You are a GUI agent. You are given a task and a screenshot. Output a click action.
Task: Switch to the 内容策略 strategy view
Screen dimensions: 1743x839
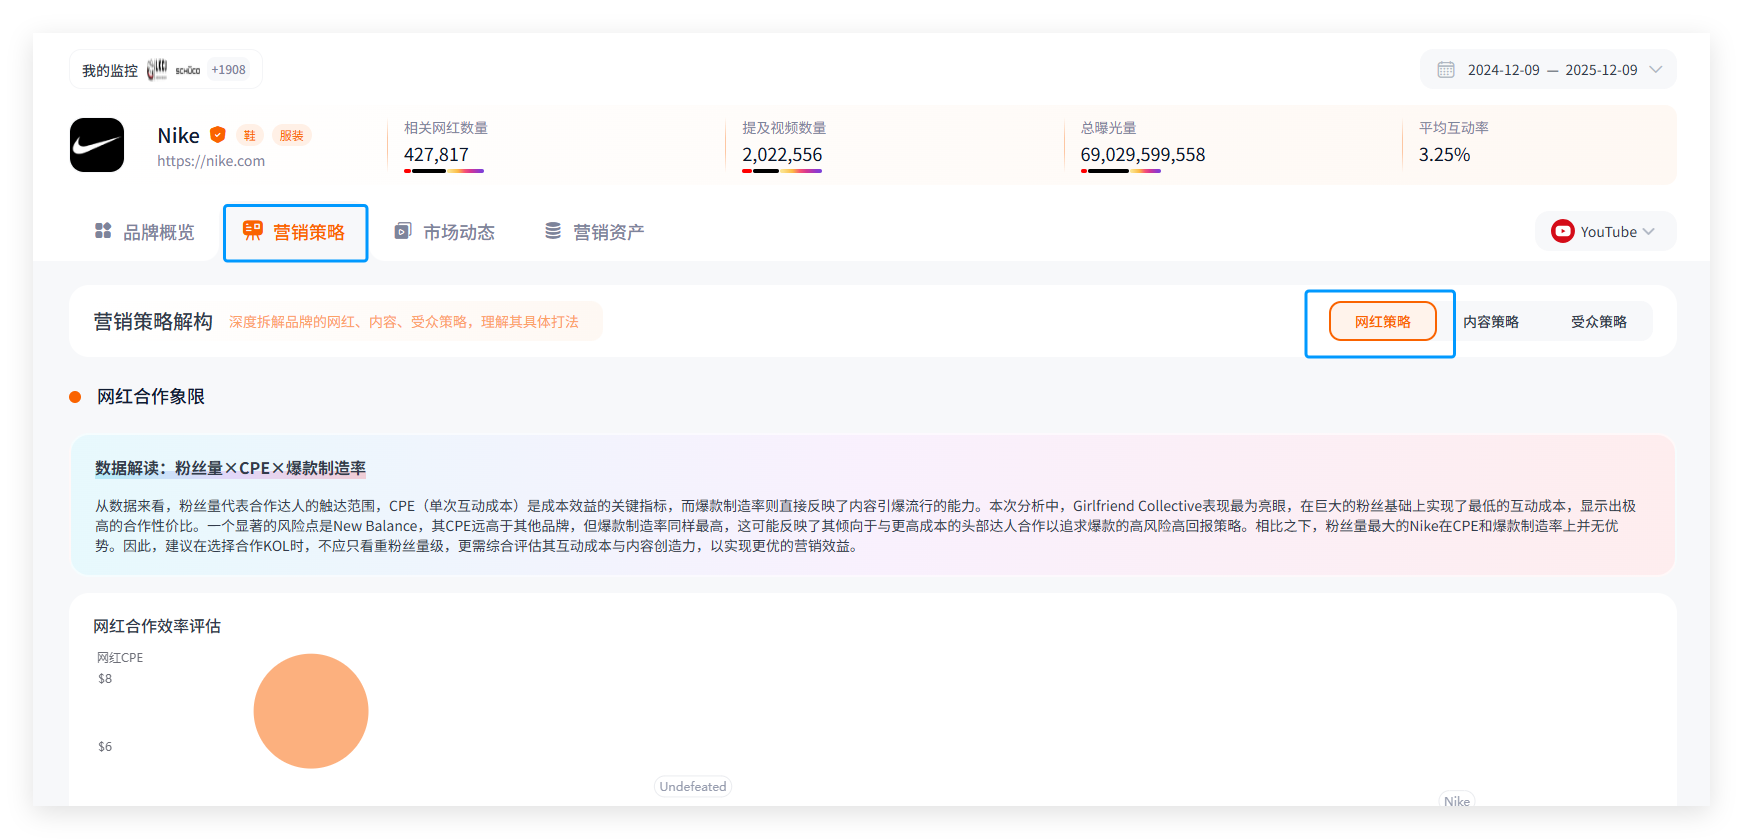[1490, 322]
